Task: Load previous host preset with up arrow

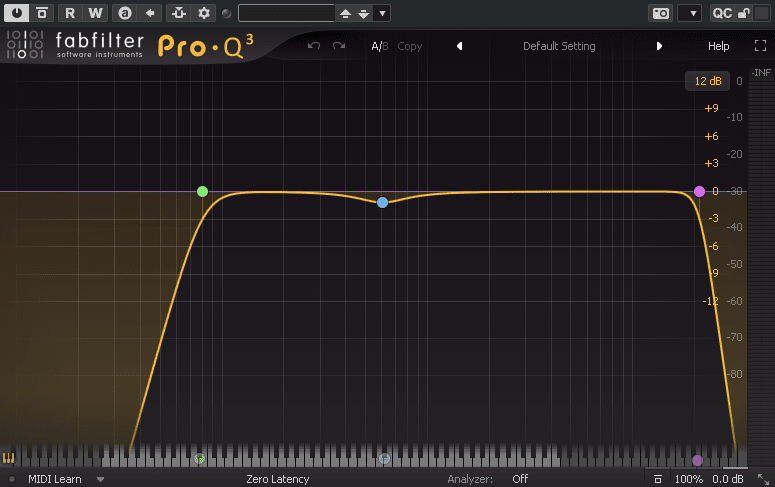Action: (x=345, y=14)
